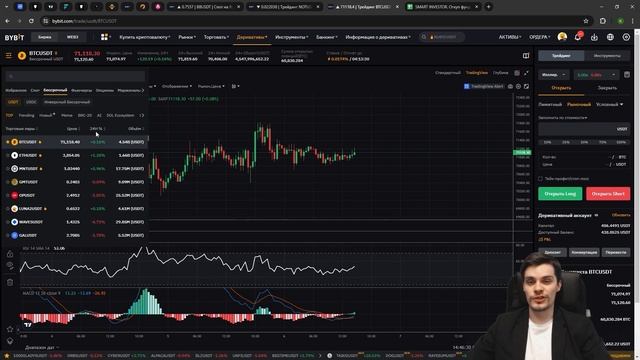Viewport: 640px width, 360px height.
Task: Click the lock icon left of chart
Action: click(10, 254)
